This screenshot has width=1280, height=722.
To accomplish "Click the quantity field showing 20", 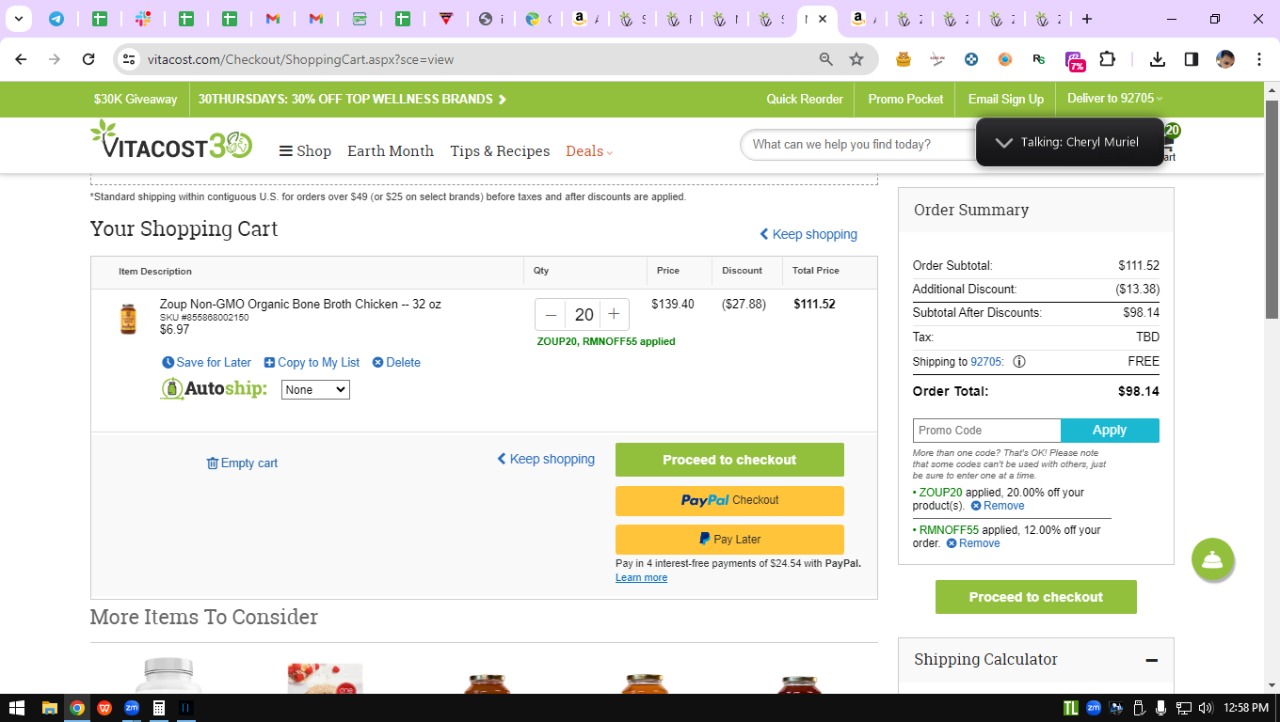I will [584, 314].
